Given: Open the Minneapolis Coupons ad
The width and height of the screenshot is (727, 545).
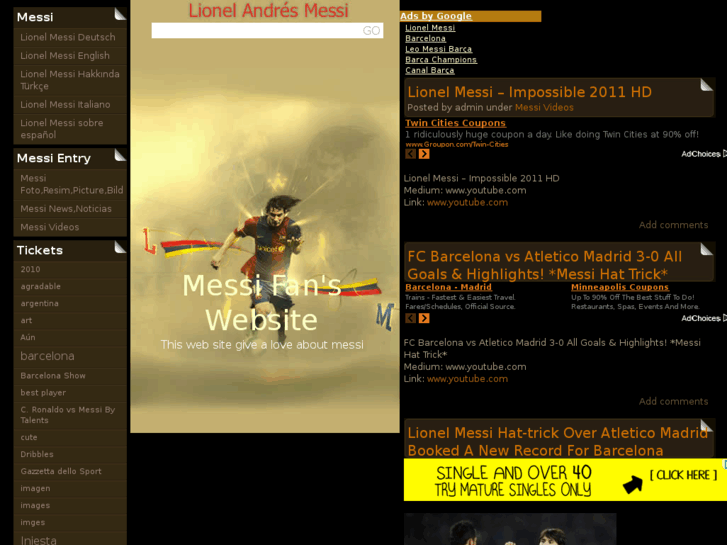Looking at the screenshot, I should coord(620,287).
